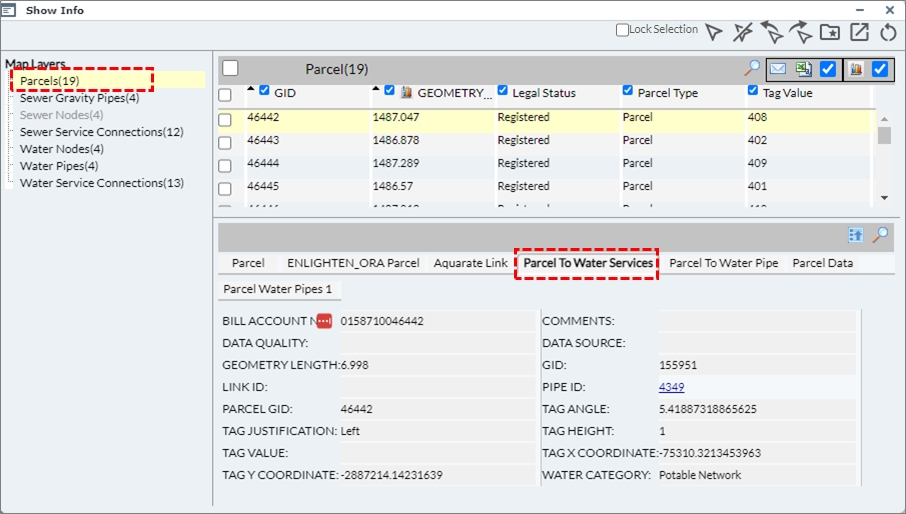
Task: Open the PIPE ID 4349 link
Action: click(x=671, y=387)
